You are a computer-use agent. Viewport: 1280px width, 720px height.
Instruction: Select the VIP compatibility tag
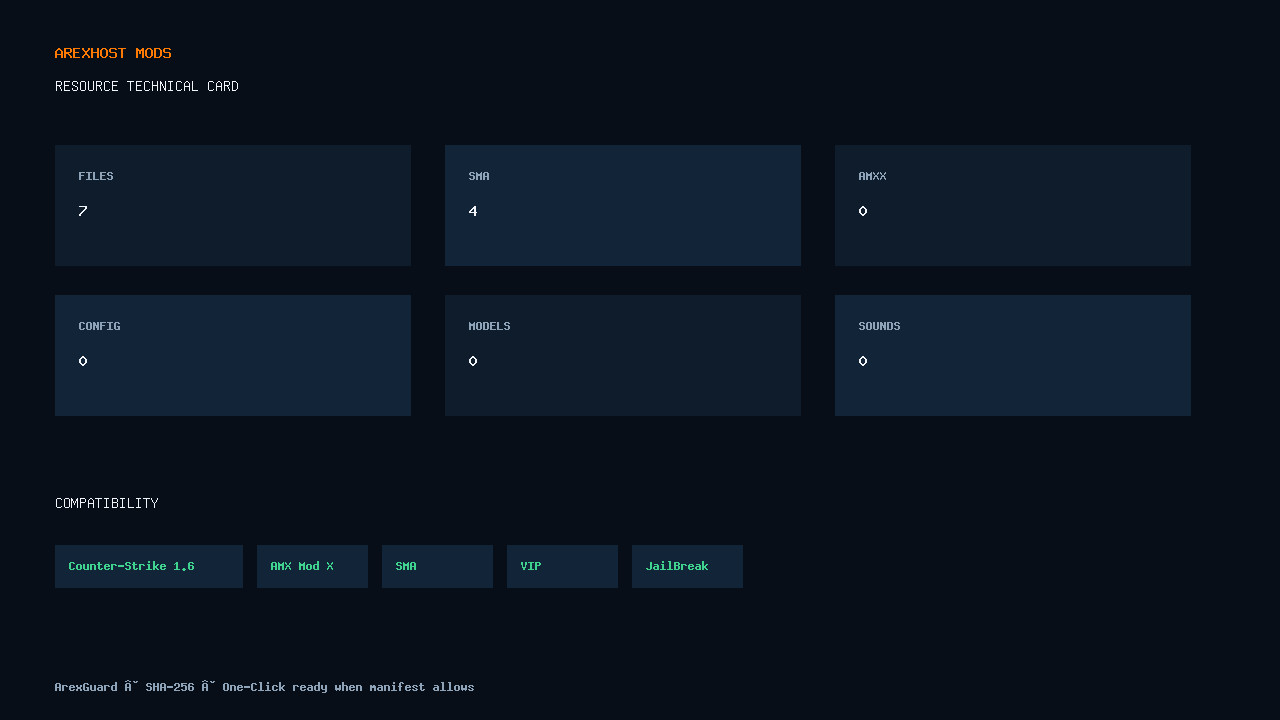pos(562,566)
